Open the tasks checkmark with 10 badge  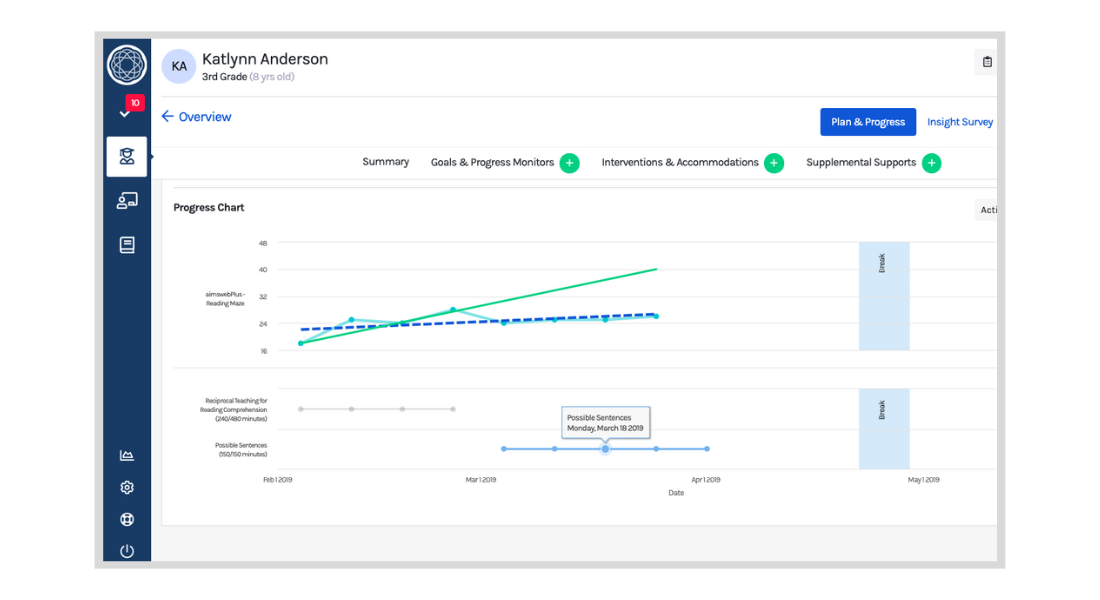pos(125,113)
